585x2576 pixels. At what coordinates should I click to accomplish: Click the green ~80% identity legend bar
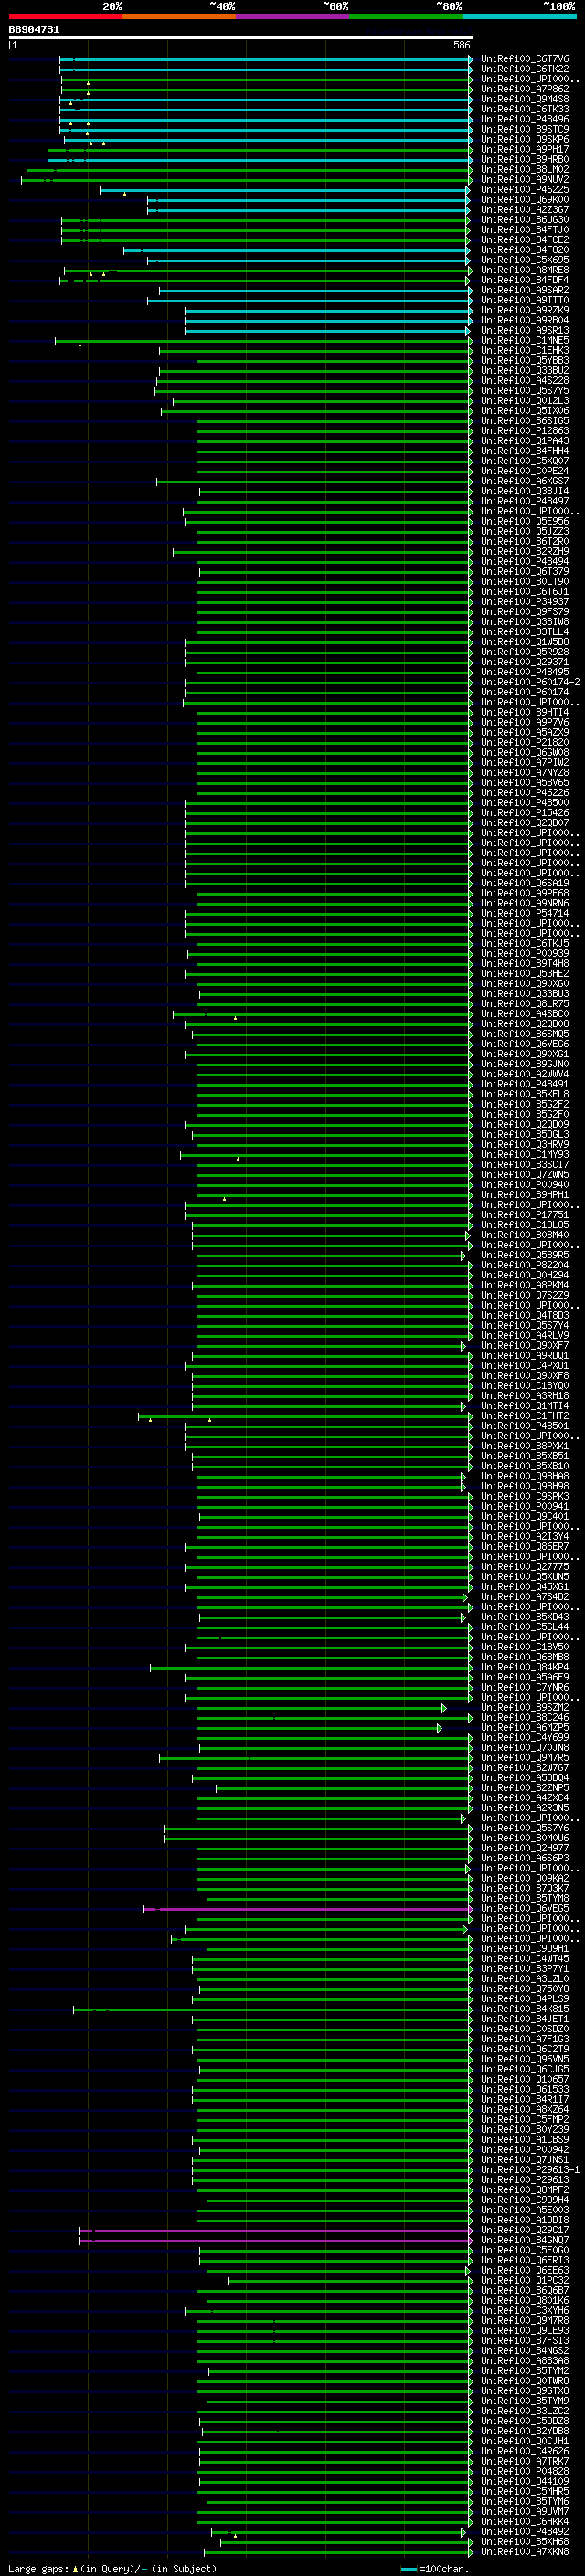(x=406, y=16)
